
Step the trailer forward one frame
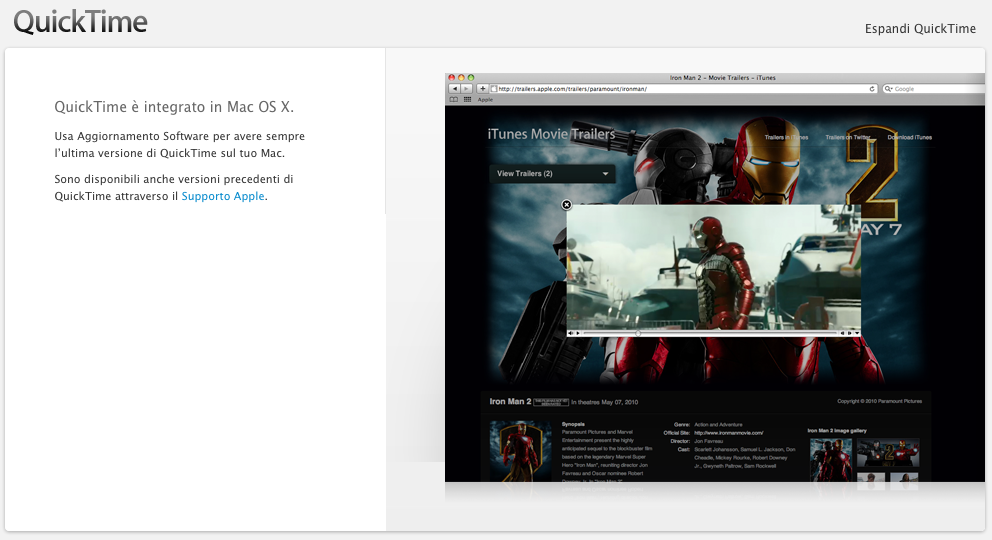(x=850, y=333)
